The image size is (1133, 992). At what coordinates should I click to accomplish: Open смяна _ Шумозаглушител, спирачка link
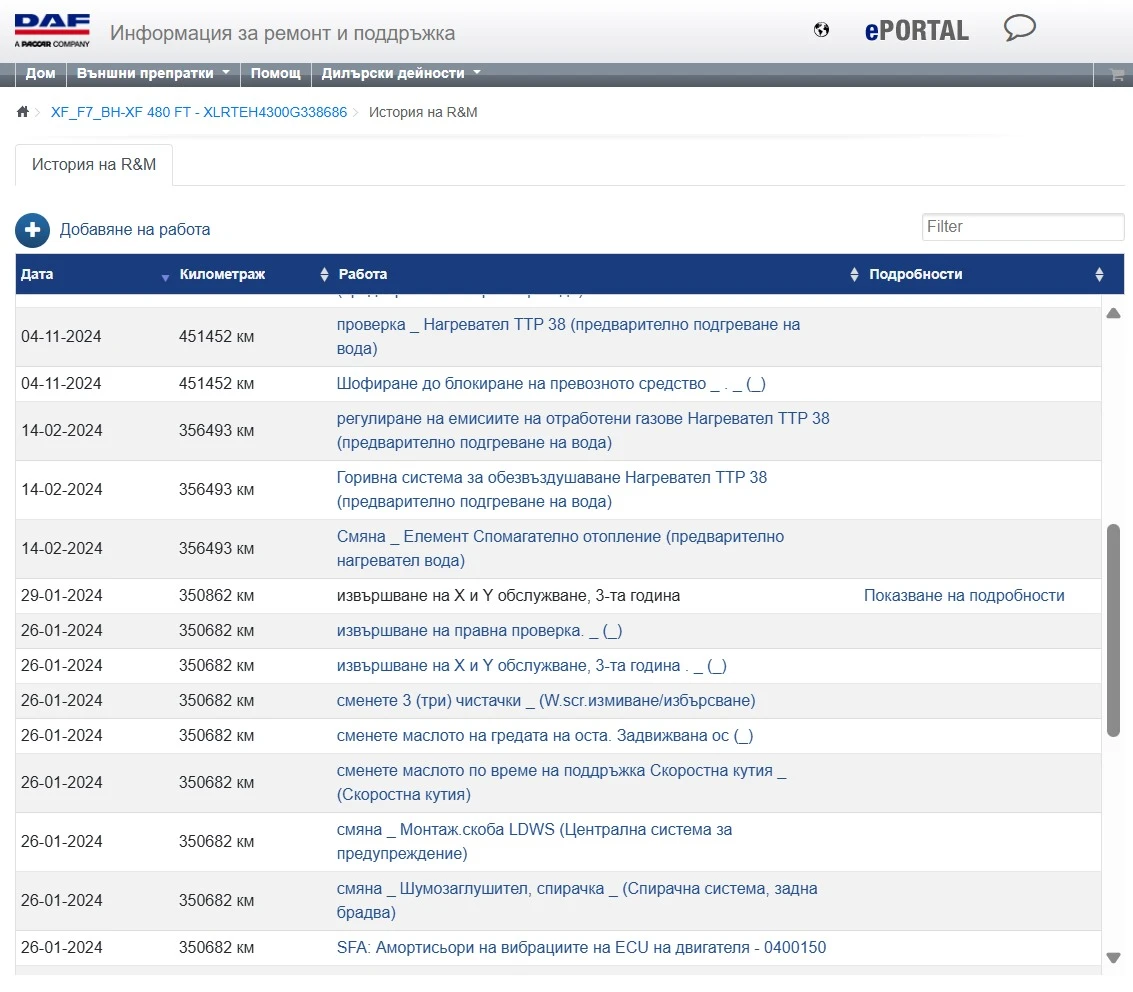(x=577, y=900)
